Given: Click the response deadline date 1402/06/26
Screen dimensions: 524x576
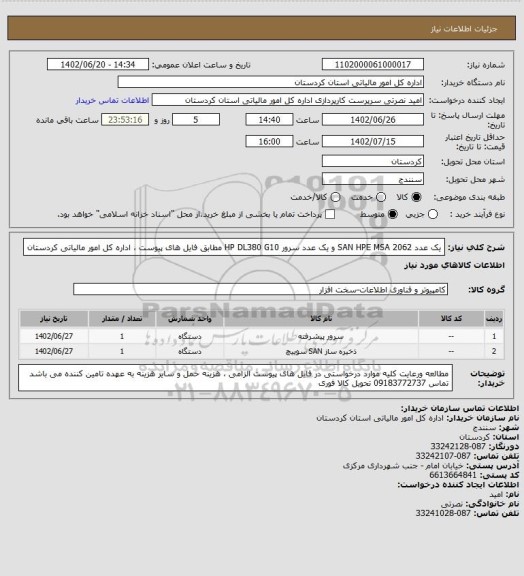Looking at the screenshot, I should 373,120.
